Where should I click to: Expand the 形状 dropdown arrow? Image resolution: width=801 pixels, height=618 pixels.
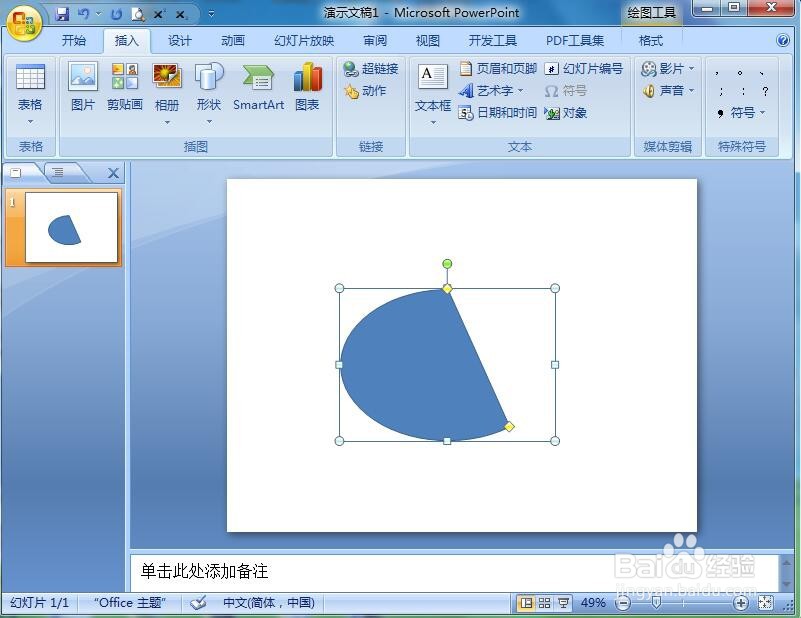[x=209, y=122]
